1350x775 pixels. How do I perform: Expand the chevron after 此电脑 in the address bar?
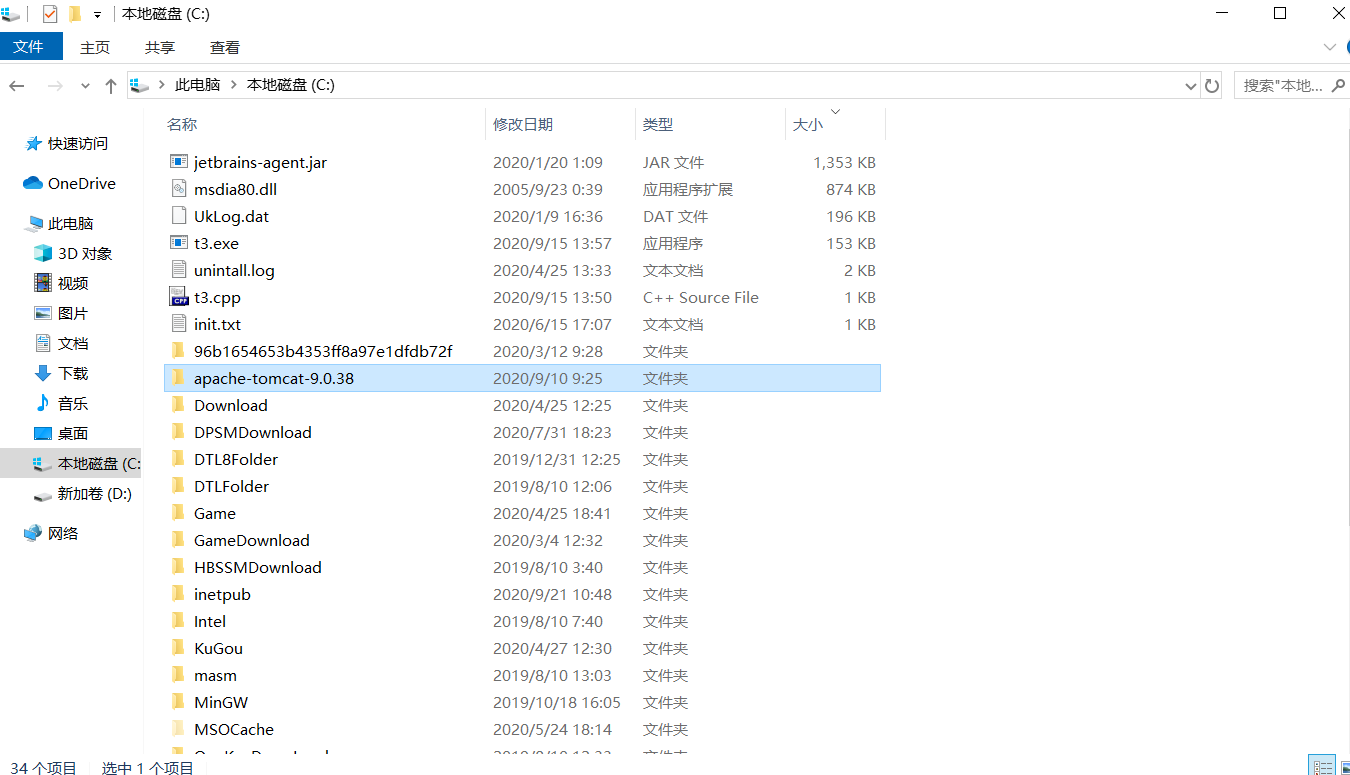click(x=233, y=86)
